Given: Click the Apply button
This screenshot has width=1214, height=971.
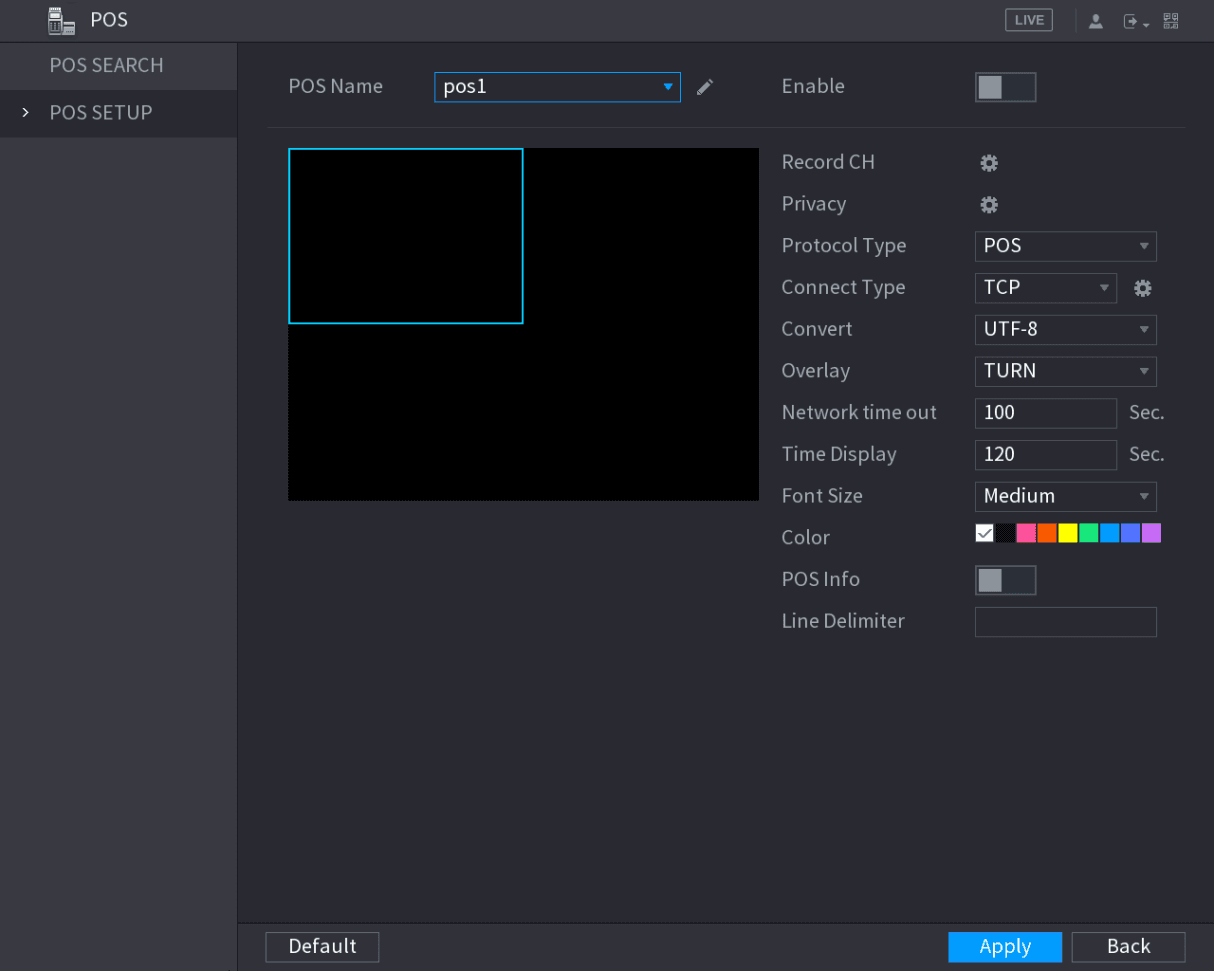Looking at the screenshot, I should pyautogui.click(x=1005, y=946).
